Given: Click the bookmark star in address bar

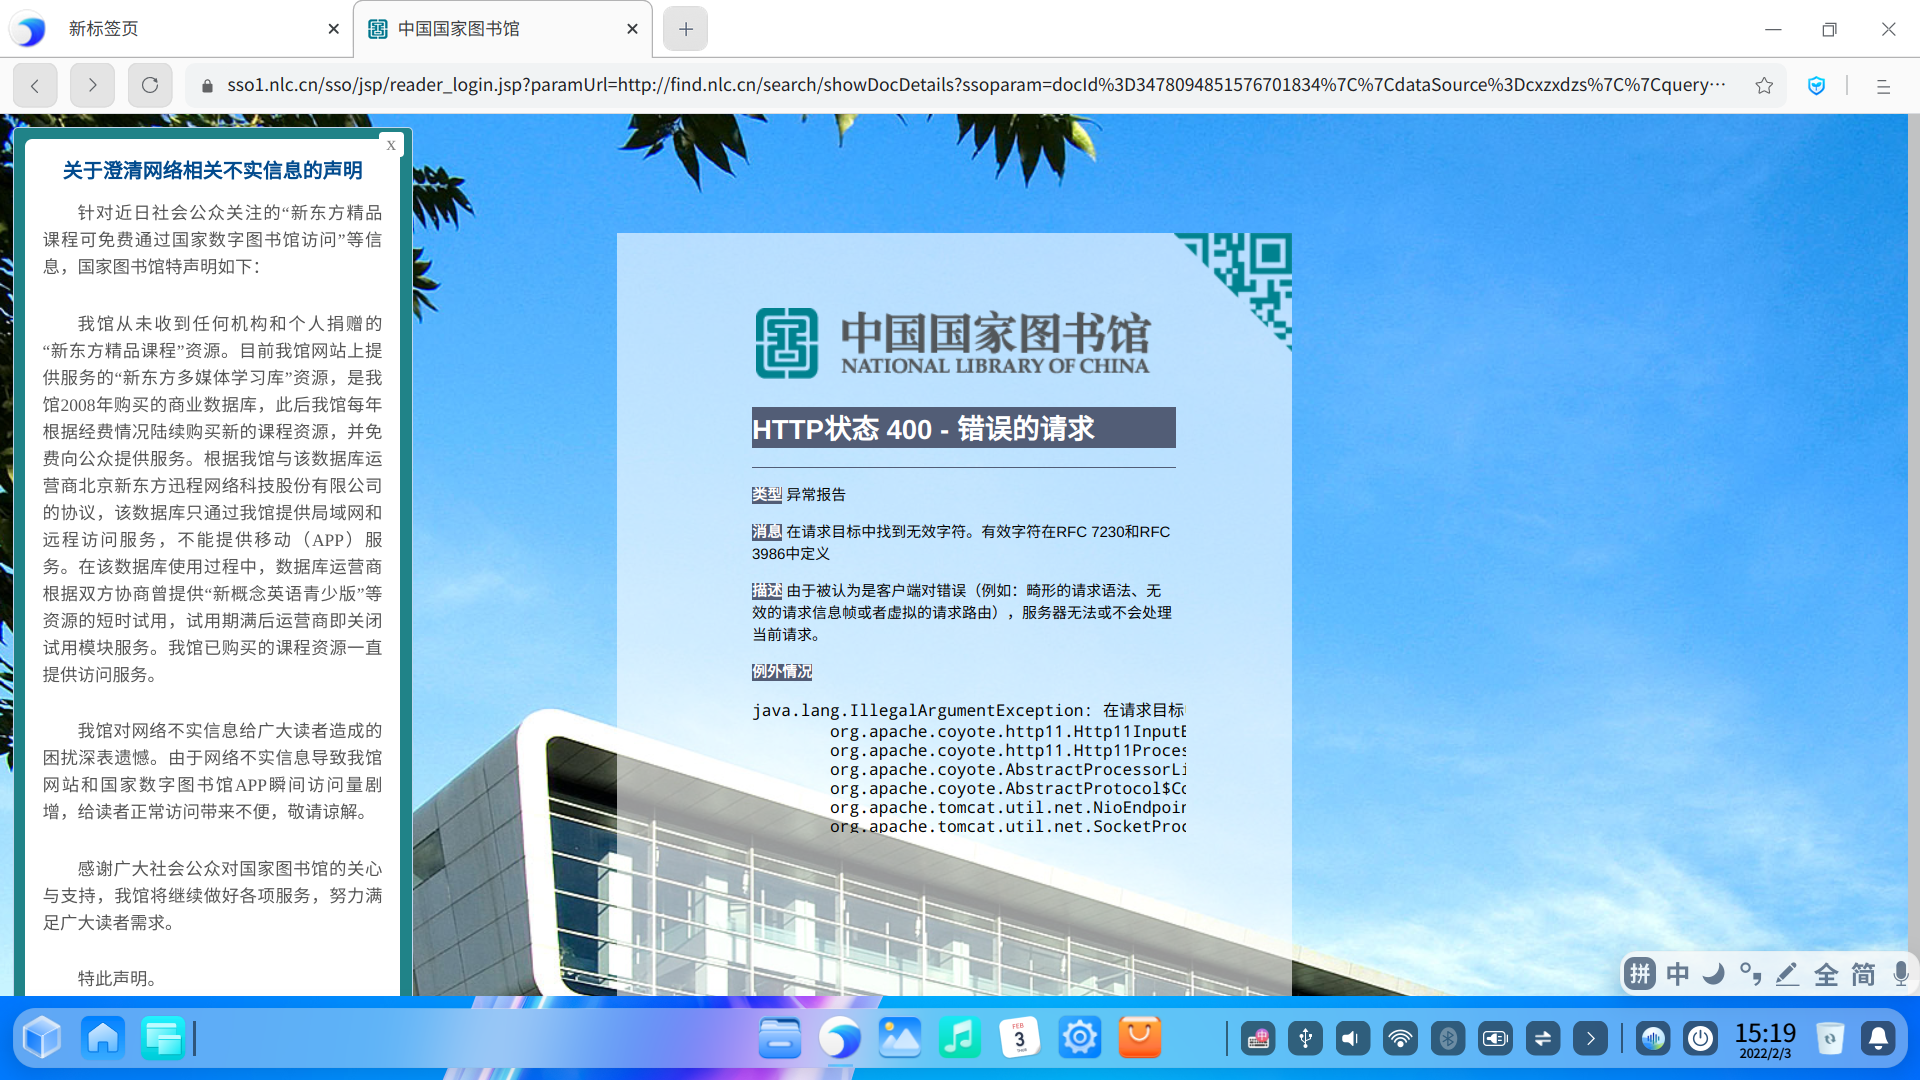Looking at the screenshot, I should pos(1764,86).
